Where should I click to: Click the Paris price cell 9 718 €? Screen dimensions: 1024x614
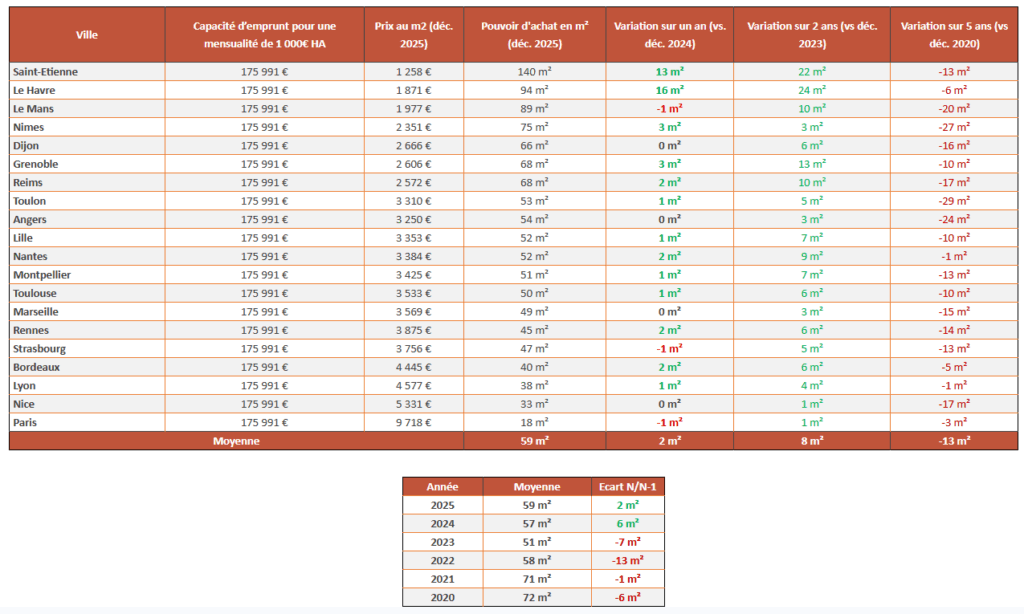[x=413, y=422]
